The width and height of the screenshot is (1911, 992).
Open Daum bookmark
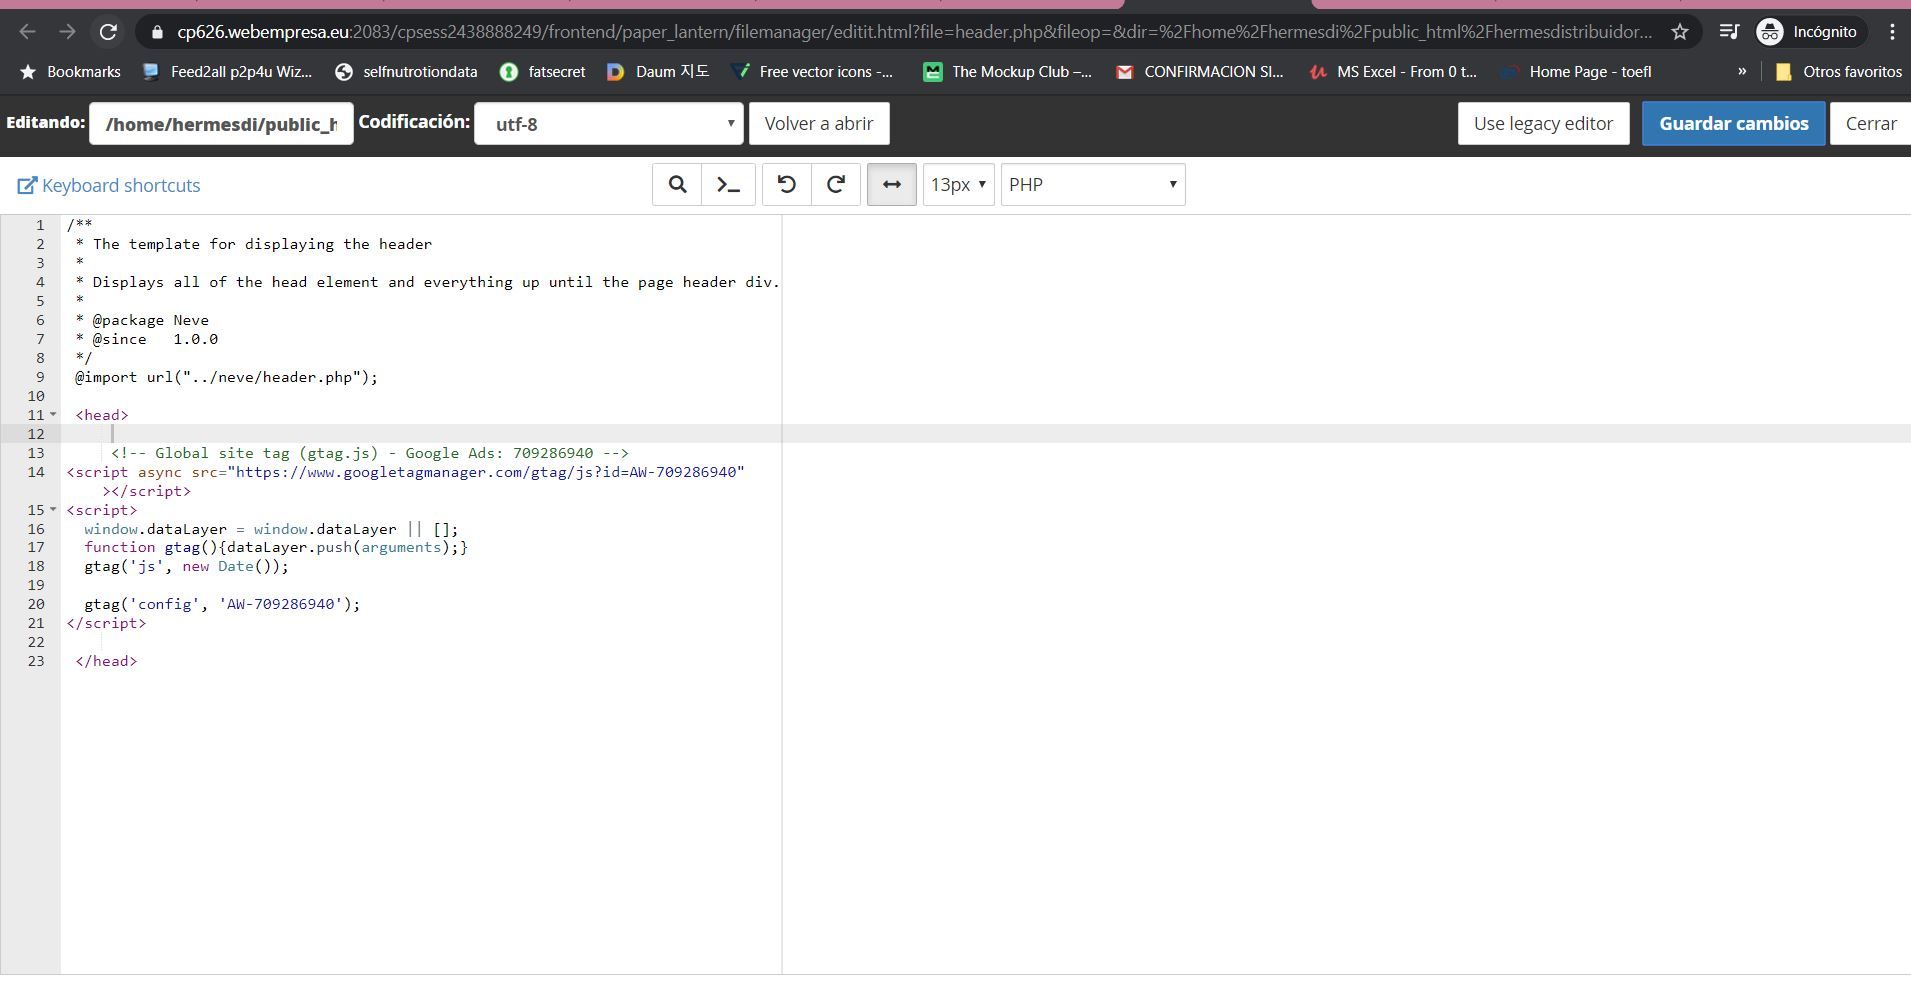(658, 72)
